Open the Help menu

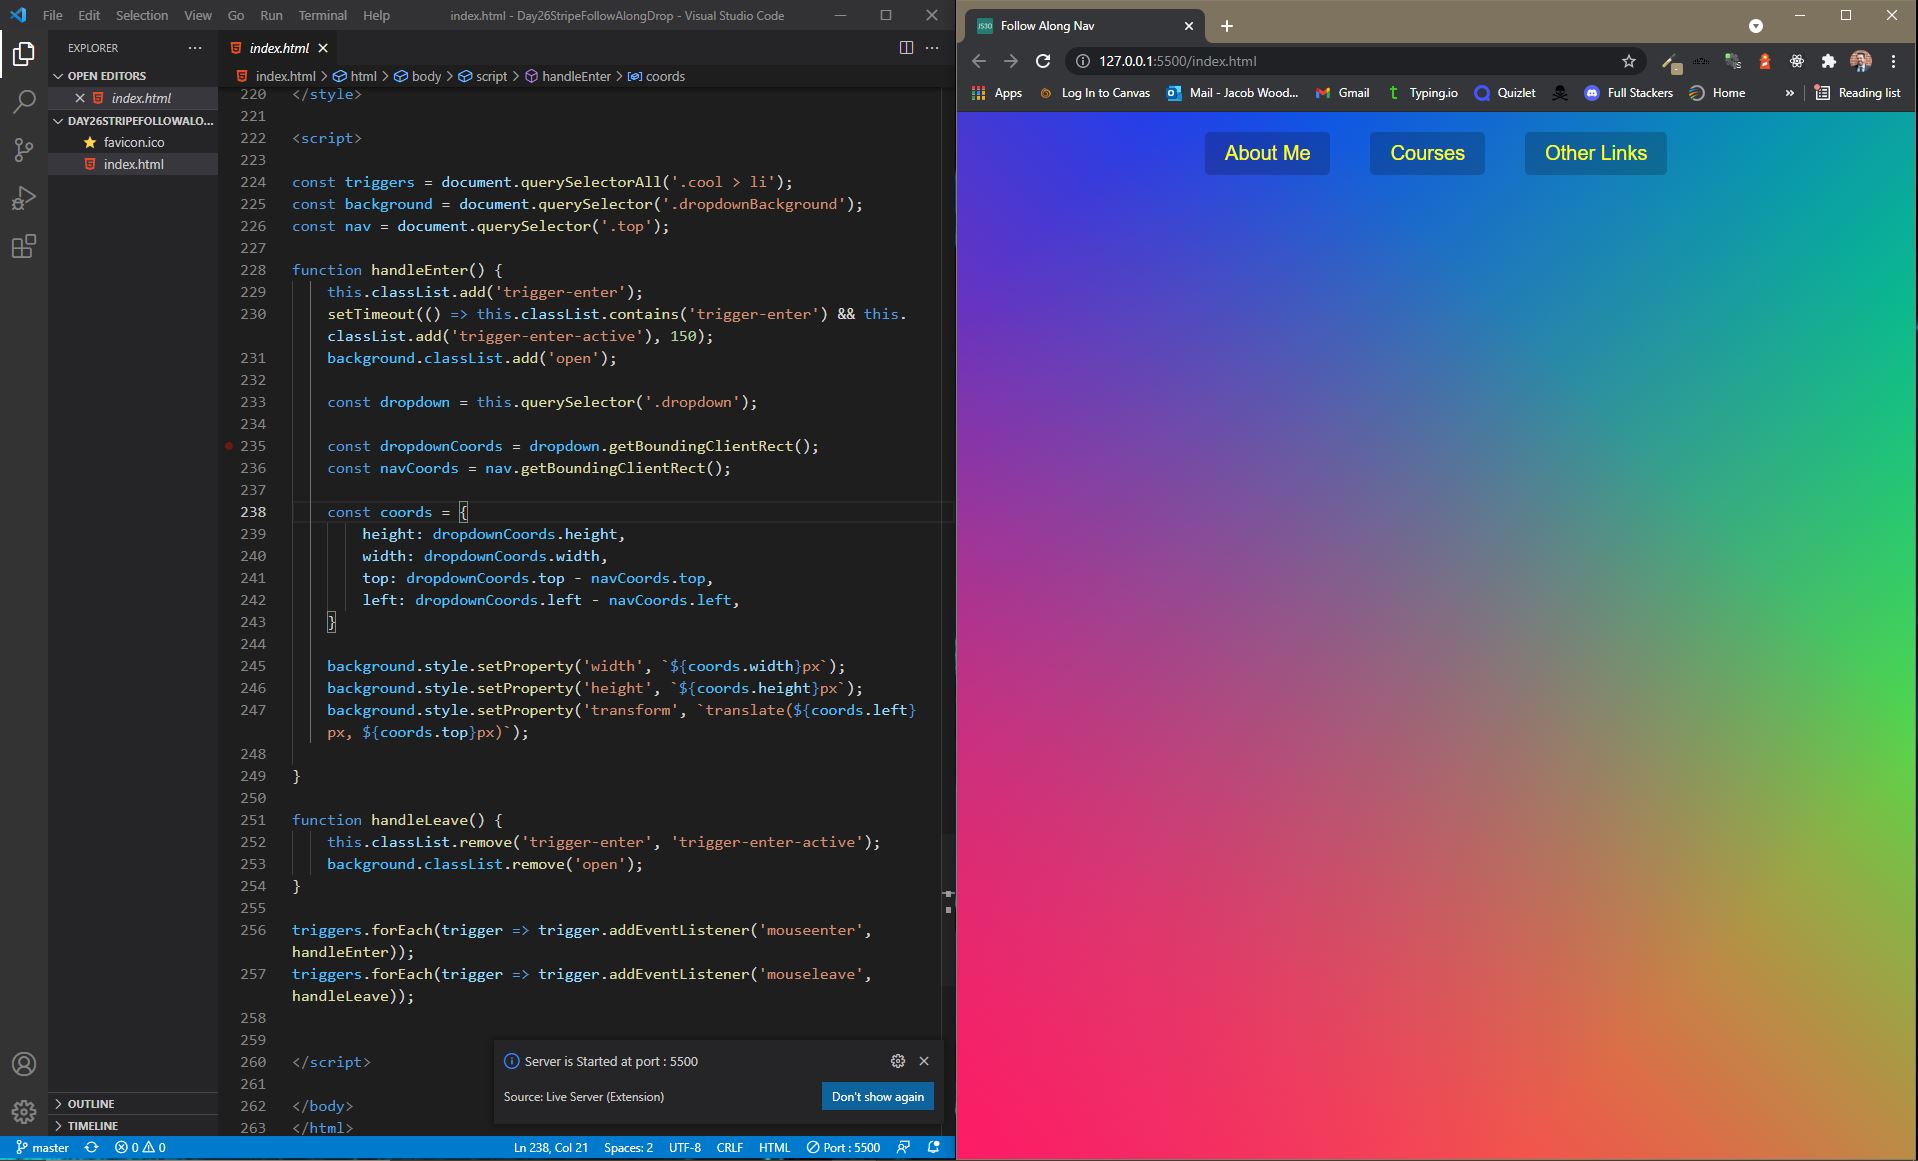[x=376, y=15]
